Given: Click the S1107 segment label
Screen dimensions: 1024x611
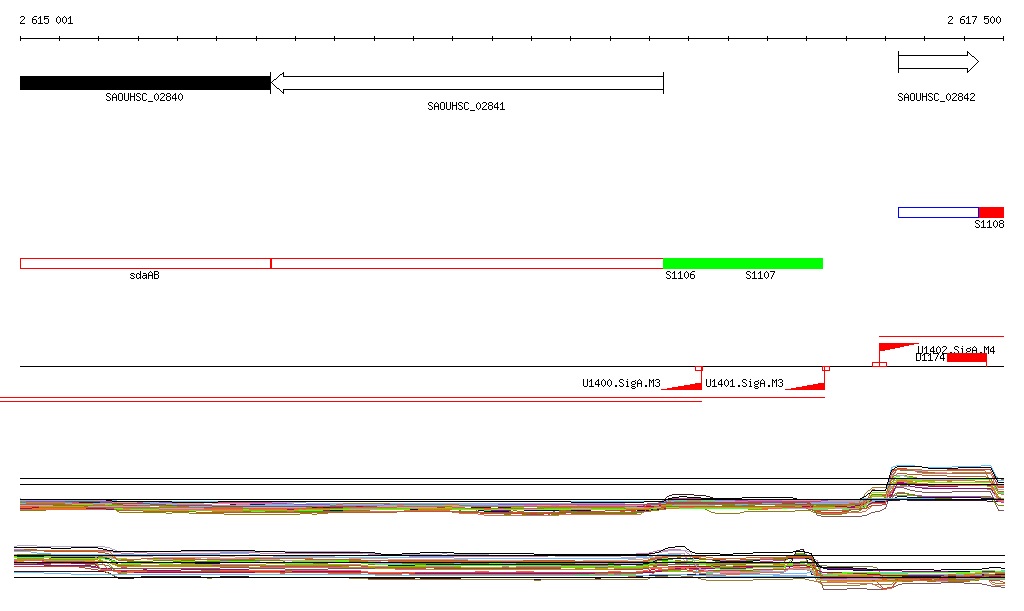Looking at the screenshot, I should 760,275.
